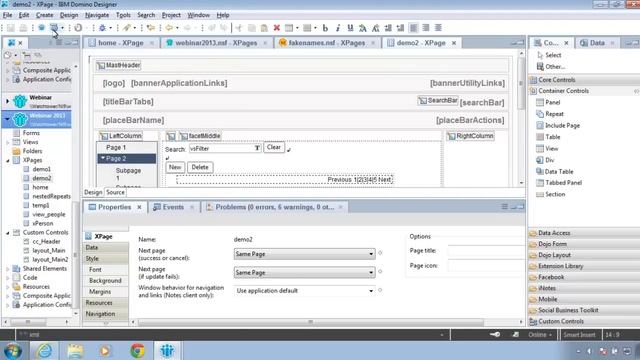Click the vsFilter search field in canvas

(225, 149)
